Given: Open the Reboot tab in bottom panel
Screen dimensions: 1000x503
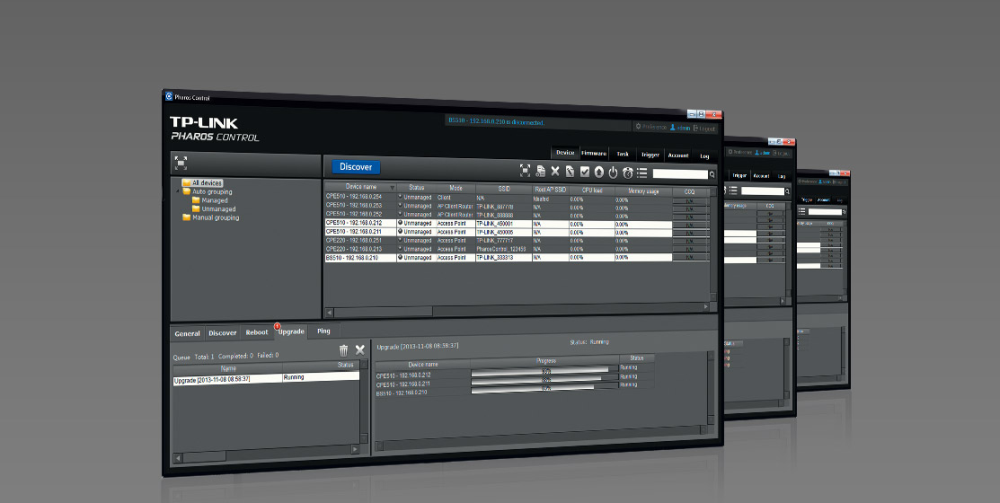Looking at the screenshot, I should click(257, 332).
